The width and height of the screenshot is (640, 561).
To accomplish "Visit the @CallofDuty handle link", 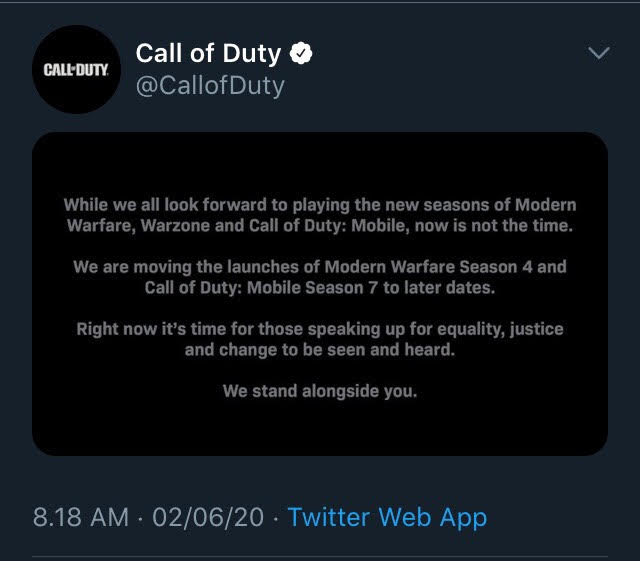I will pos(210,86).
